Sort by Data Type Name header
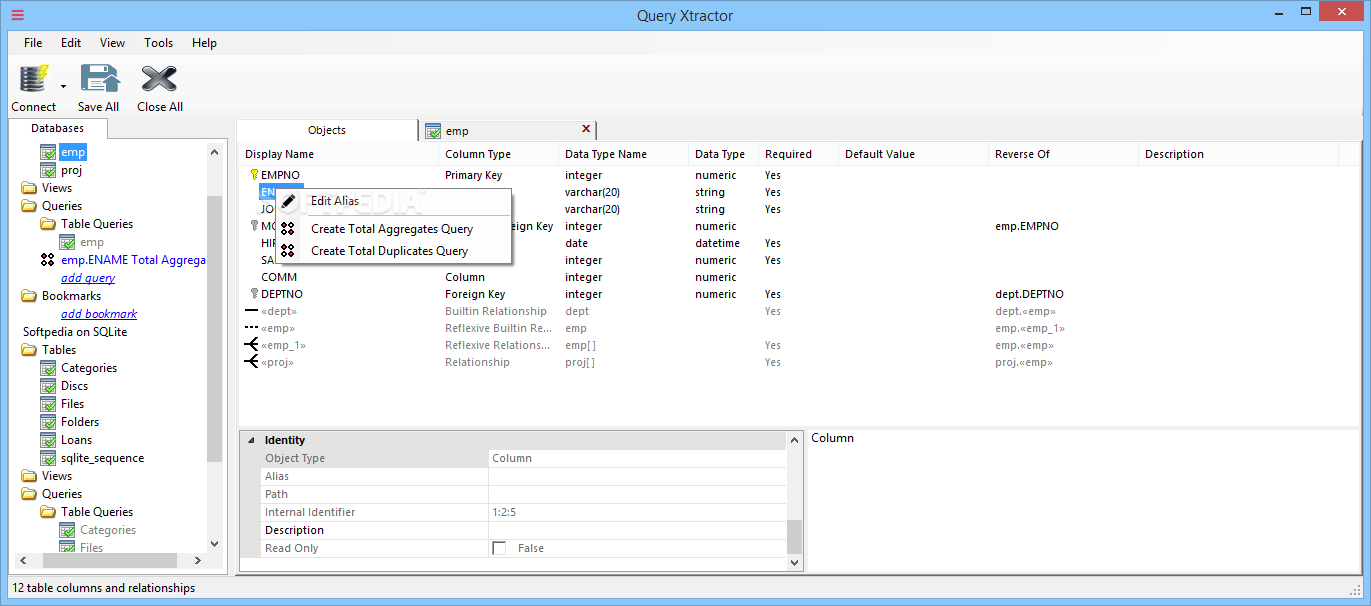 tap(623, 154)
